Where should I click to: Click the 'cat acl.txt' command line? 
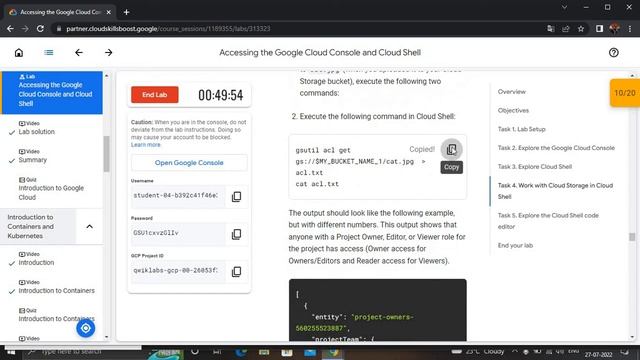317,184
